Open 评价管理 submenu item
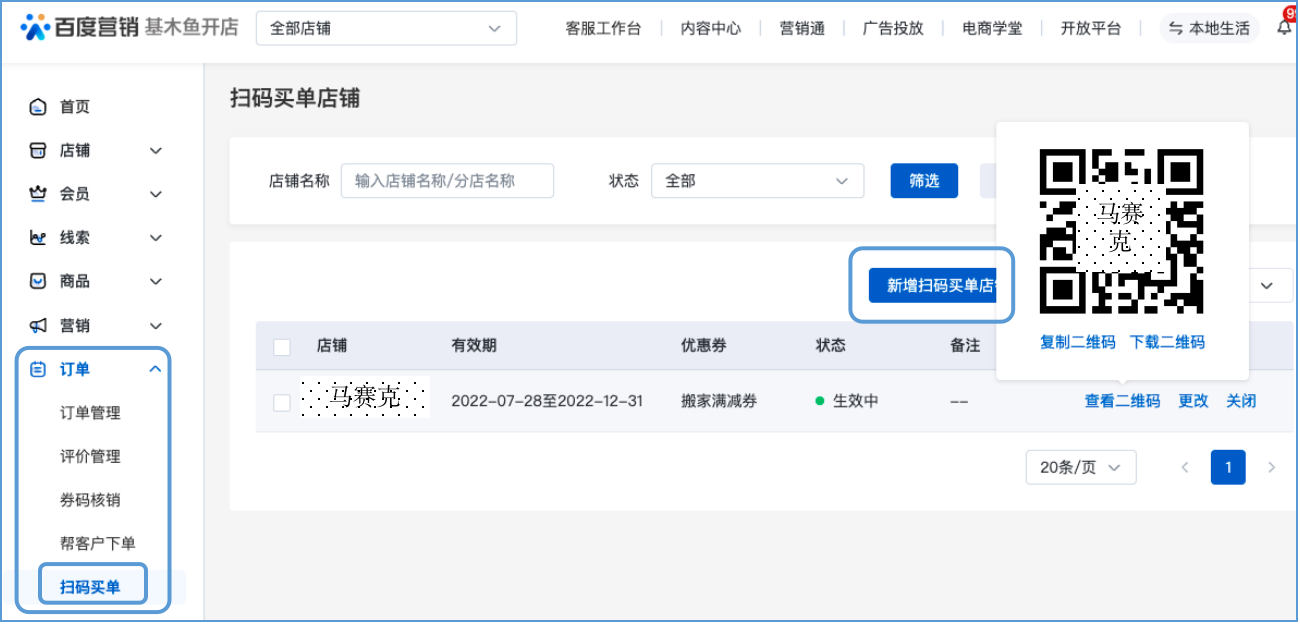 [90, 456]
